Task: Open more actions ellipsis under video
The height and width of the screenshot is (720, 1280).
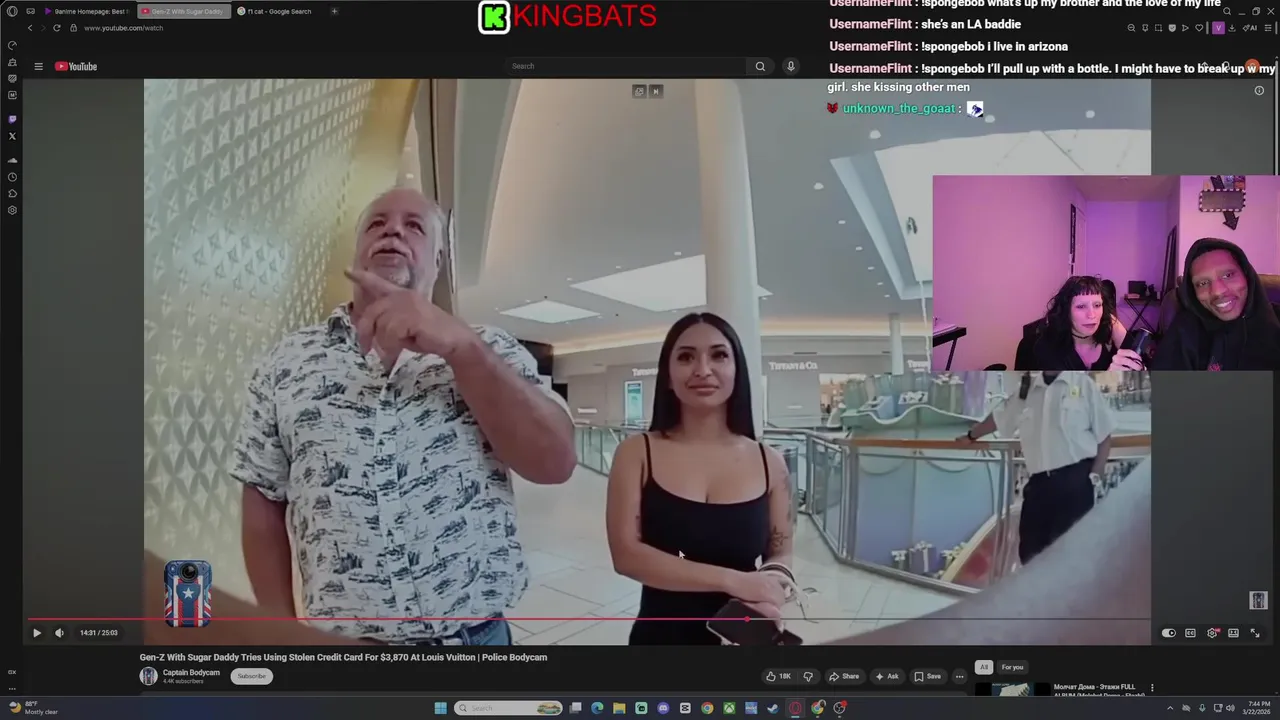Action: point(959,676)
